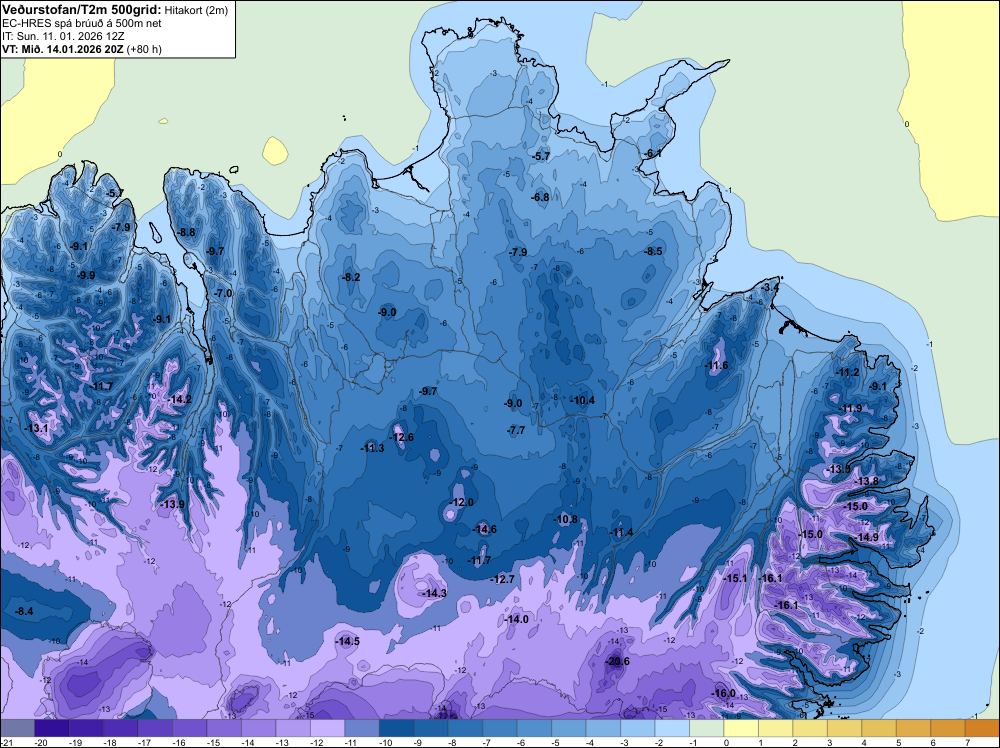Image resolution: width=1000 pixels, height=748 pixels.
Task: Select the -11.3 temperature label
Action: click(372, 448)
